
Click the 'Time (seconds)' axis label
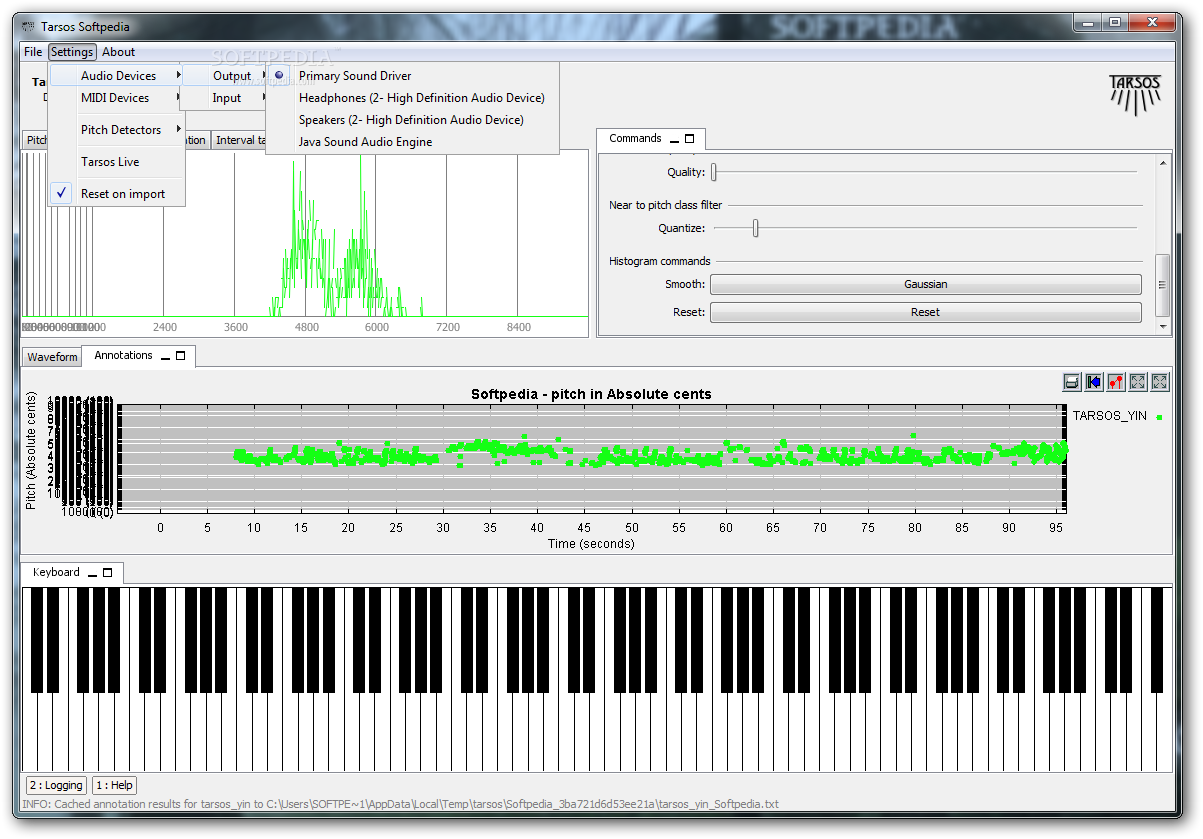[591, 544]
